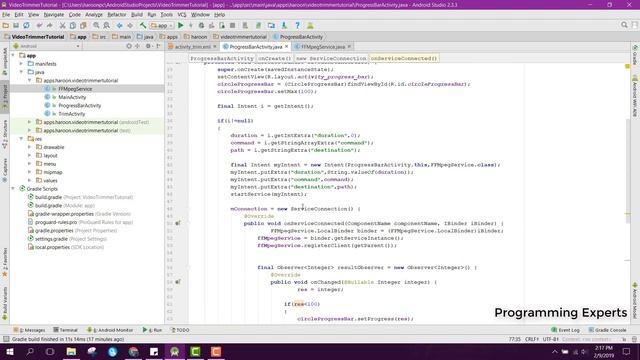This screenshot has height=360, width=640.
Task: Click the Replace magnifier icon
Action: (x=107, y=25)
